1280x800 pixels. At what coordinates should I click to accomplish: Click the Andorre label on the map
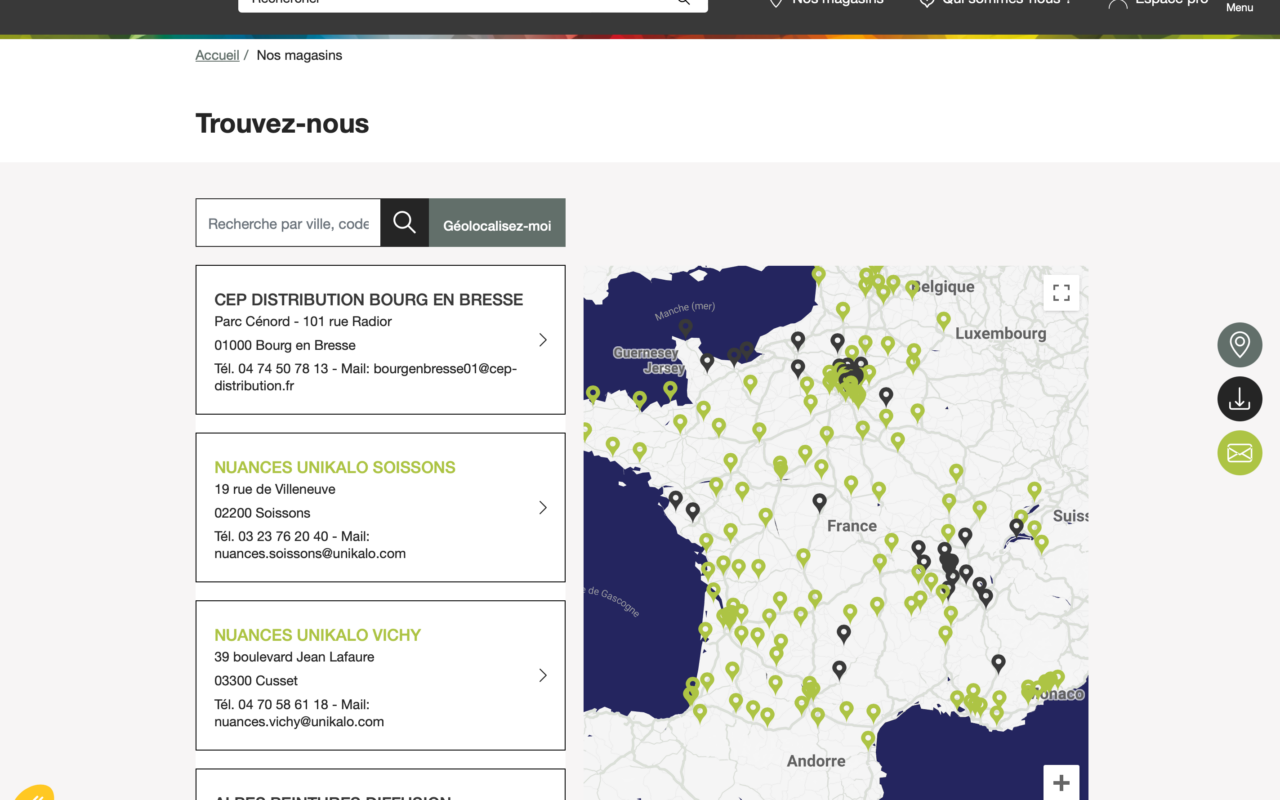tap(816, 761)
